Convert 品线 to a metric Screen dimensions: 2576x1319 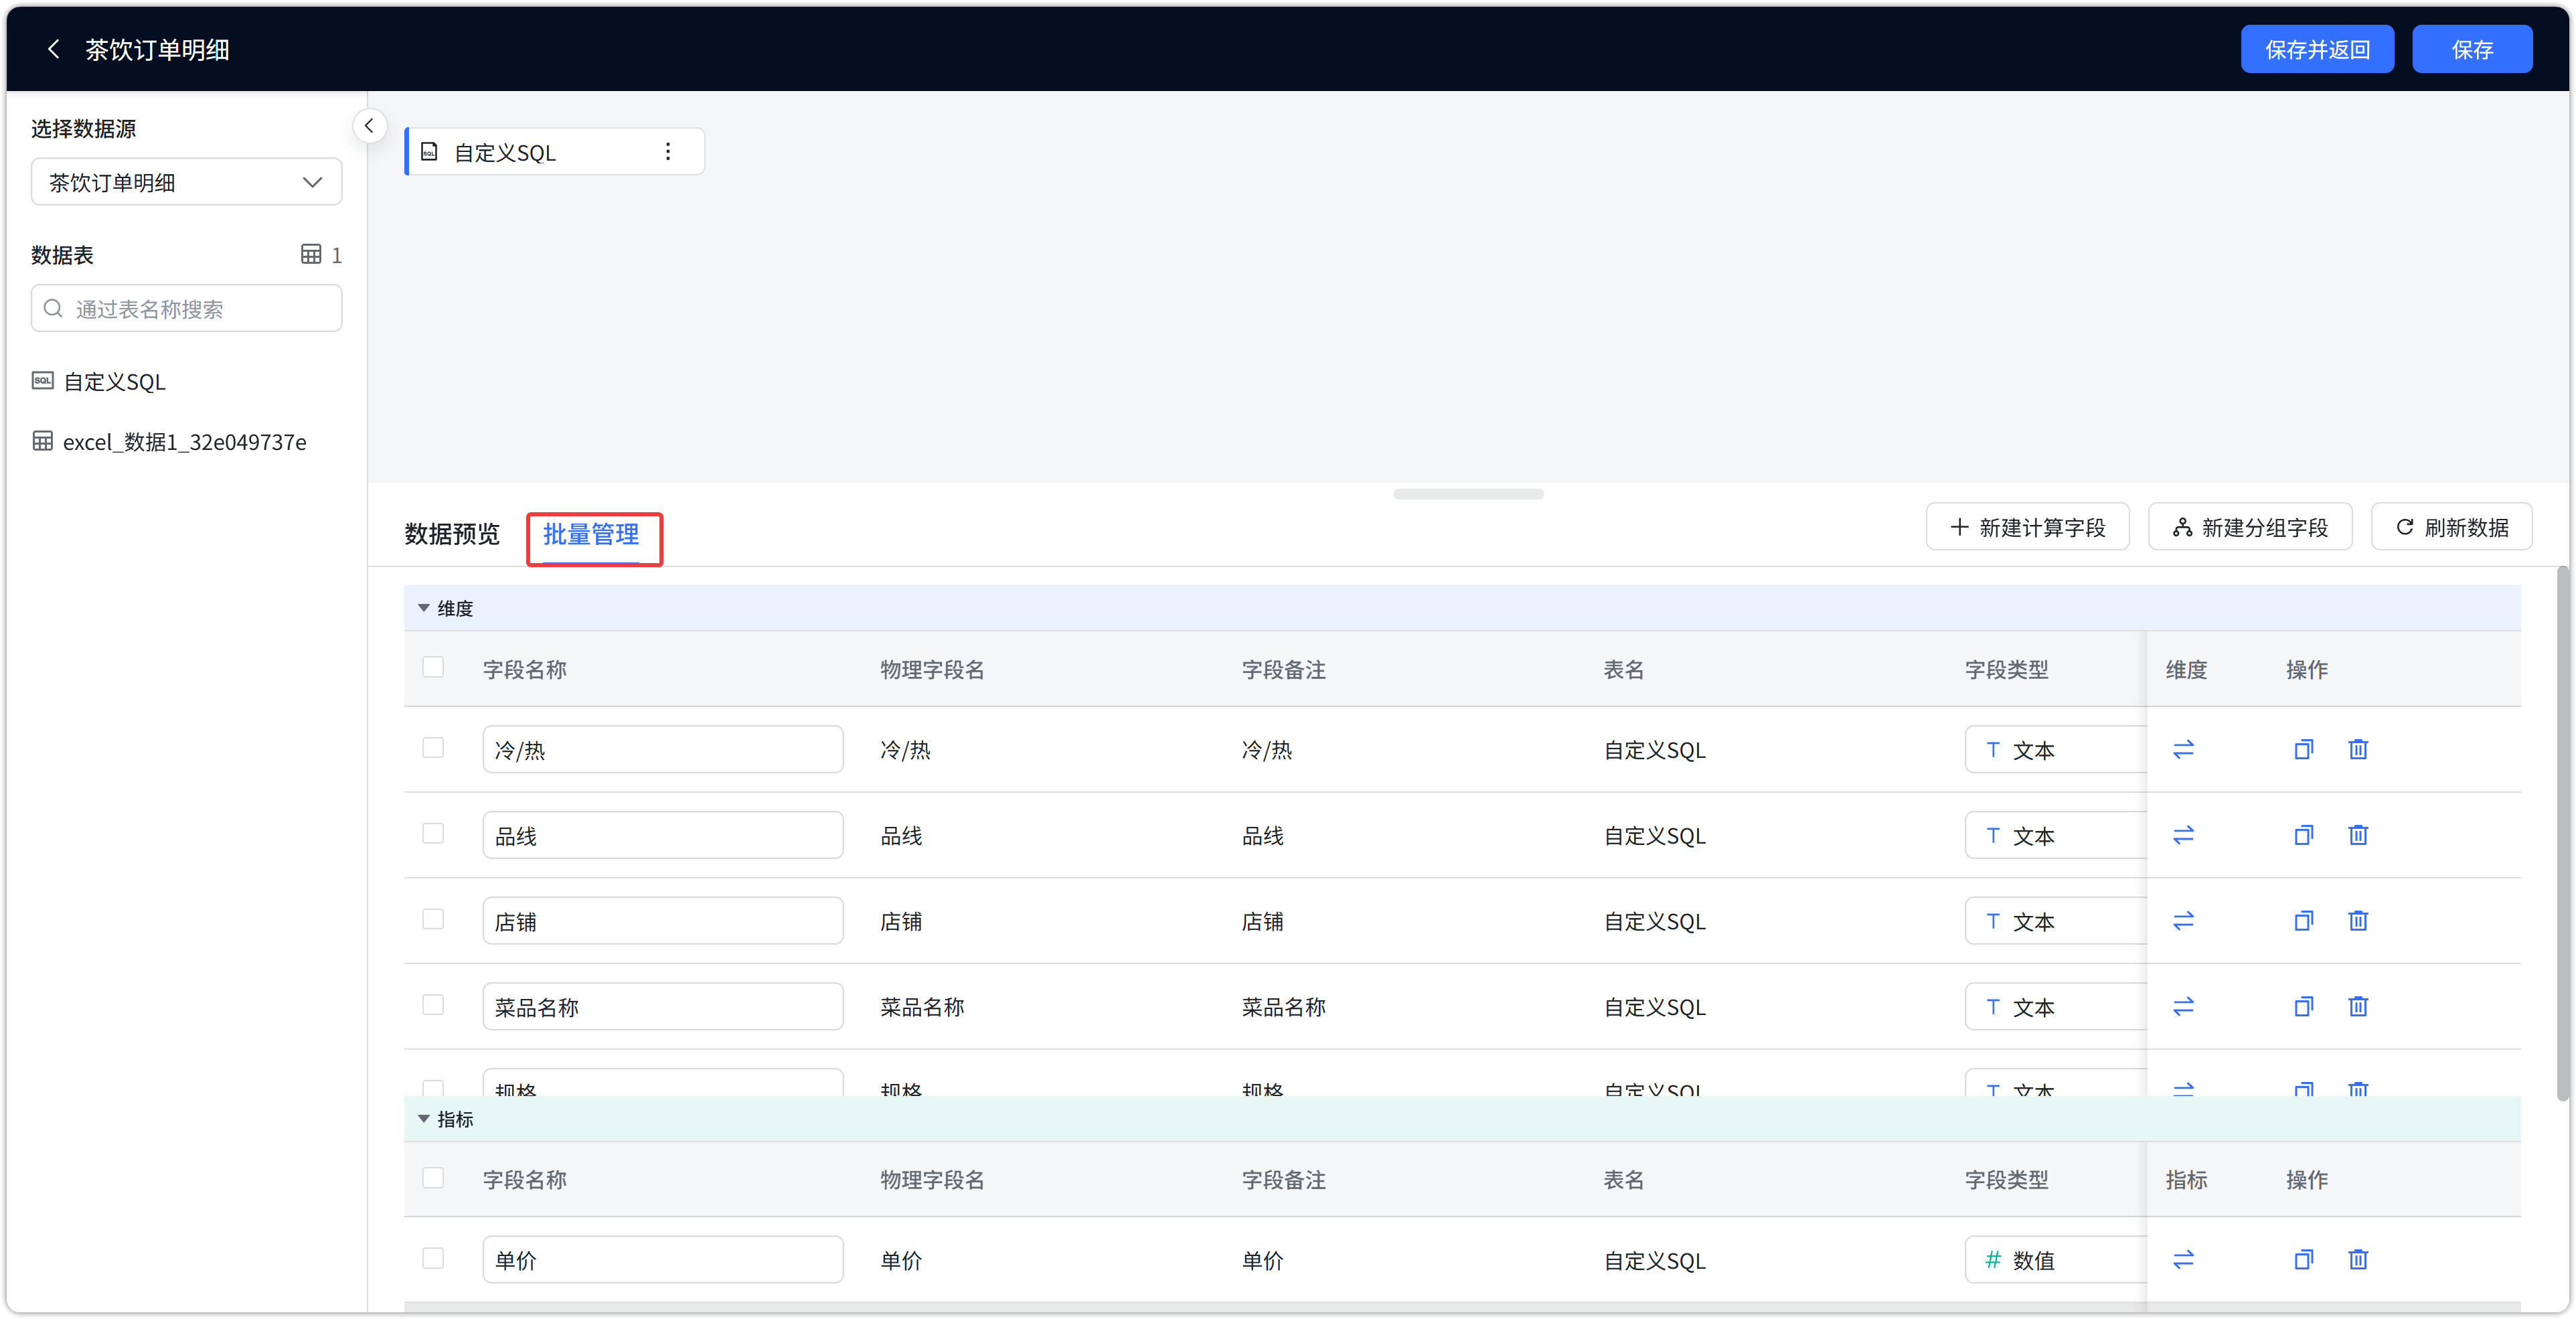tap(2183, 835)
